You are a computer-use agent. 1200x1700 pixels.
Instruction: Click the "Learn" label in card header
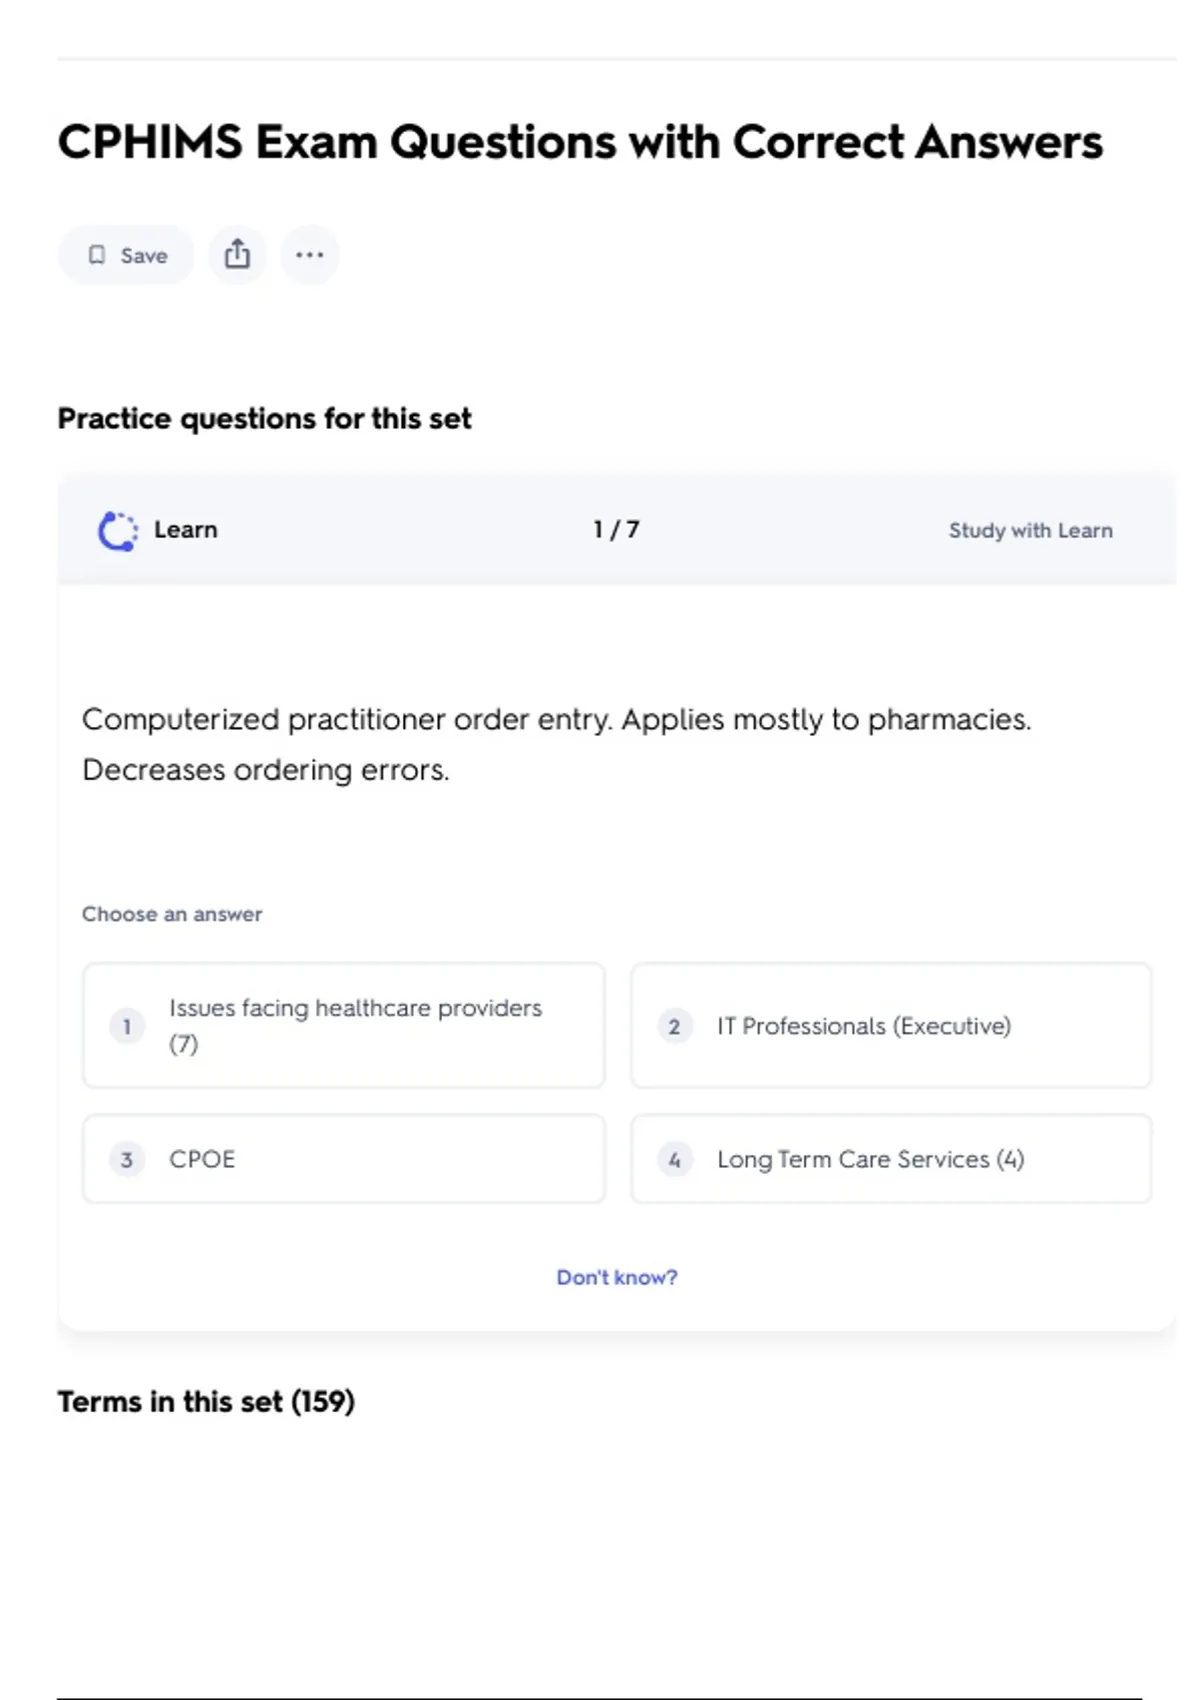click(x=186, y=530)
